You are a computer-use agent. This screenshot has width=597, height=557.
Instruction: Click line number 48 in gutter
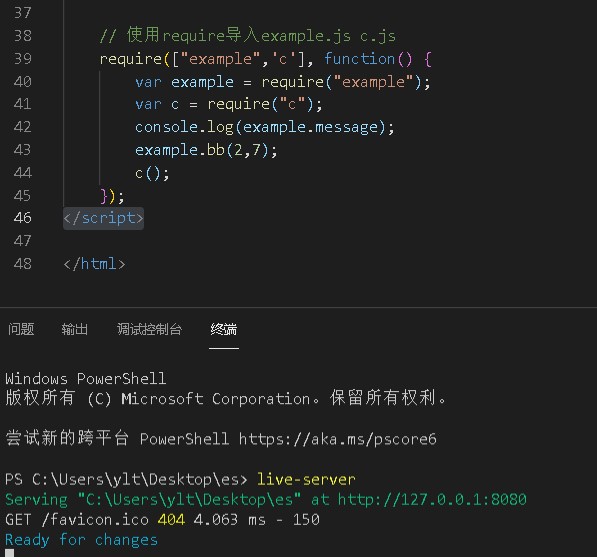coord(22,264)
